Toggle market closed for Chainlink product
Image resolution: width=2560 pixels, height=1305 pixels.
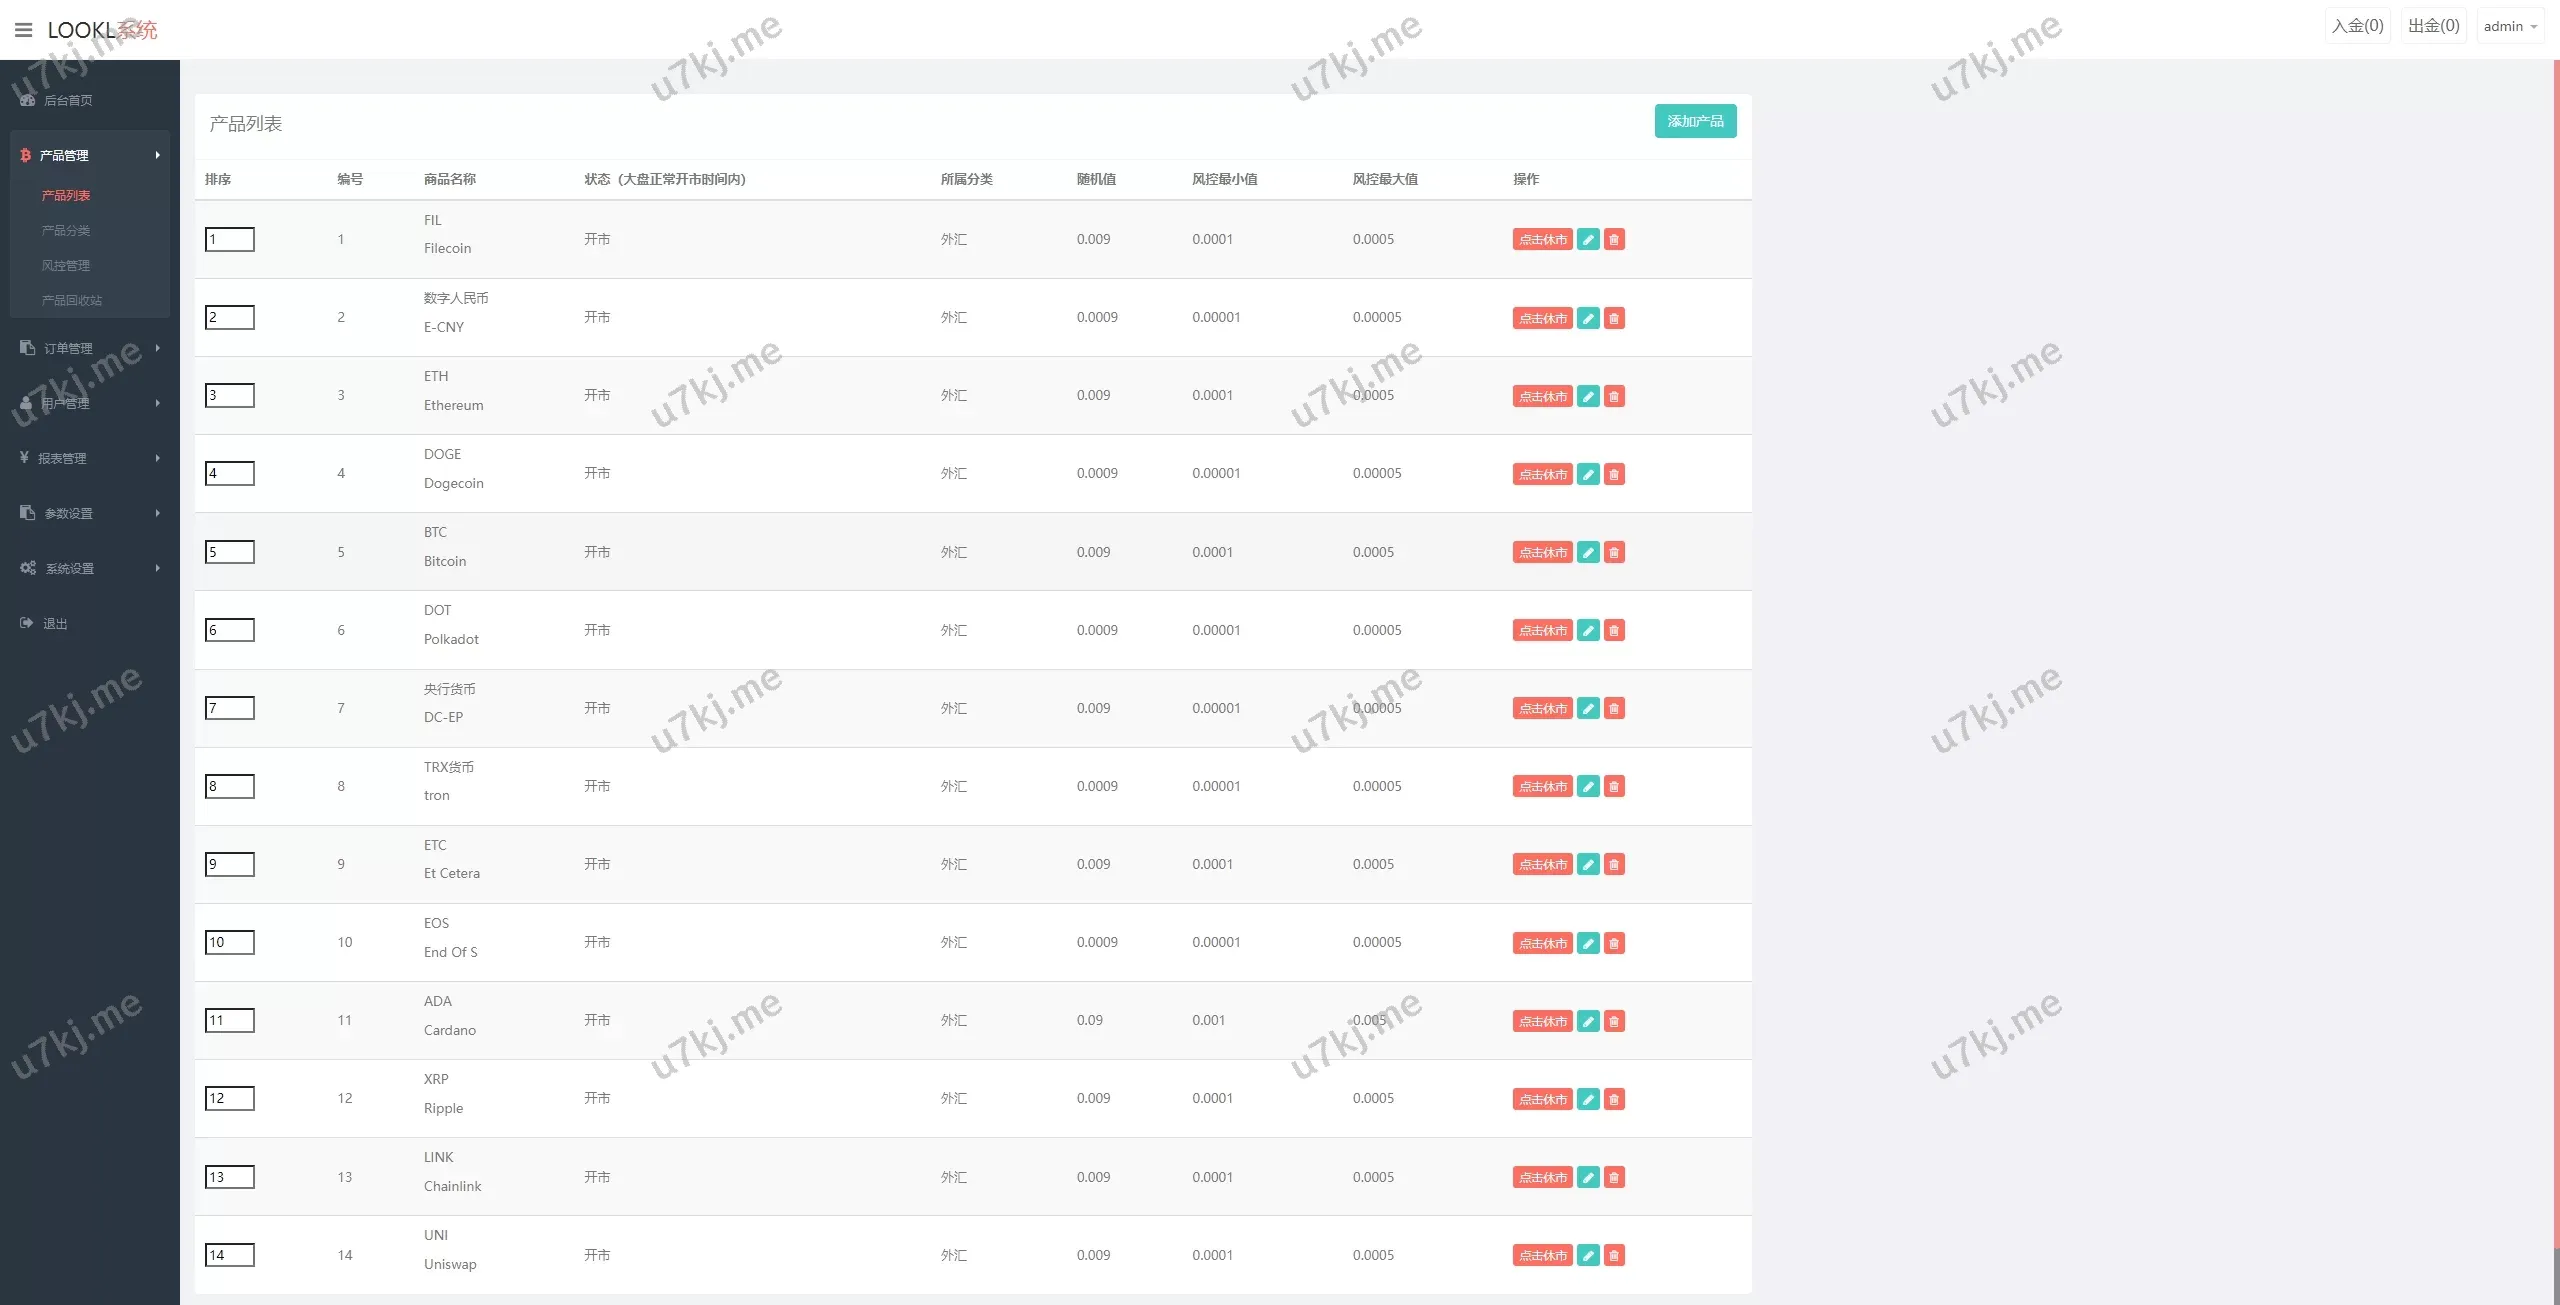pyautogui.click(x=1542, y=1177)
